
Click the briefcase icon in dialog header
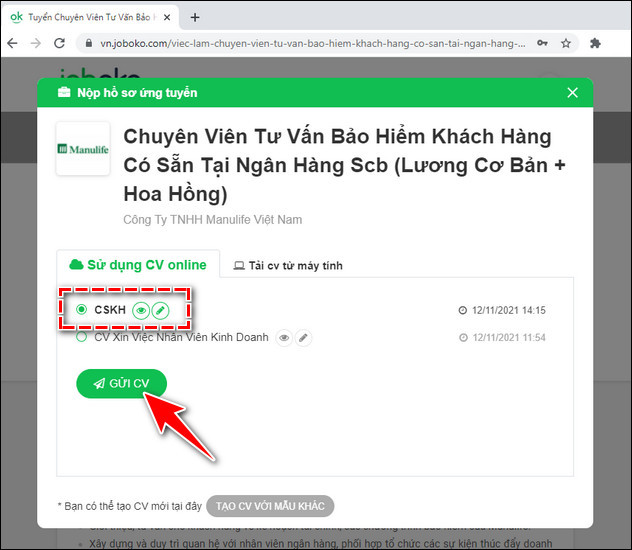(x=64, y=92)
